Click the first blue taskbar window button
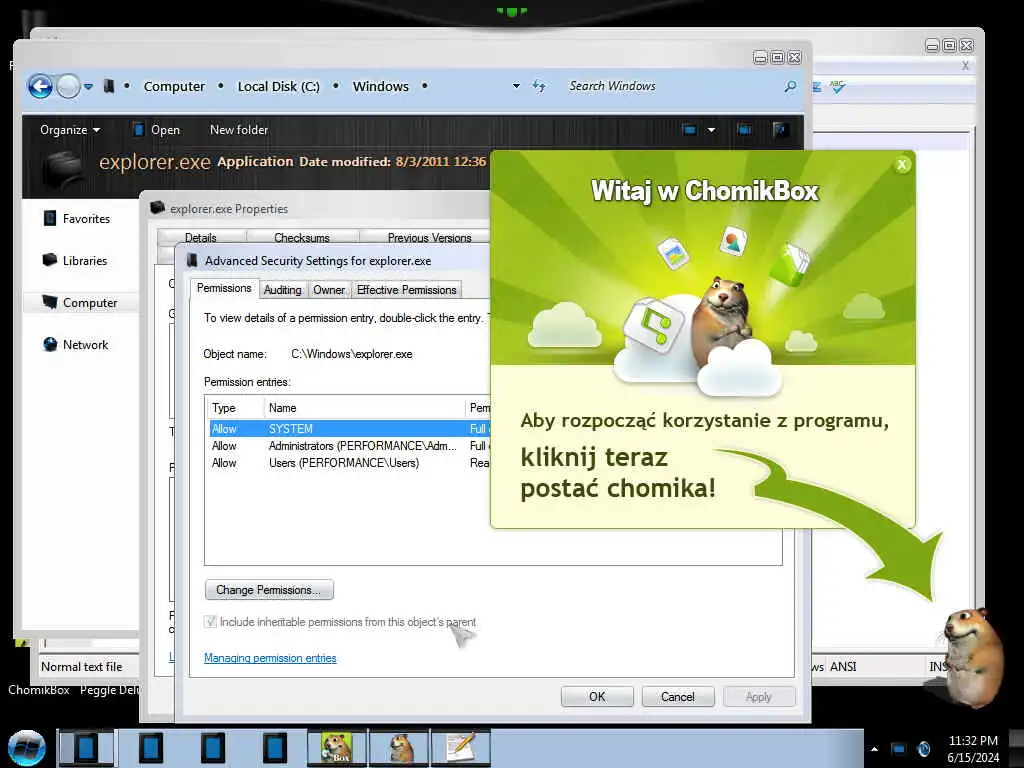The image size is (1024, 768). (86, 748)
